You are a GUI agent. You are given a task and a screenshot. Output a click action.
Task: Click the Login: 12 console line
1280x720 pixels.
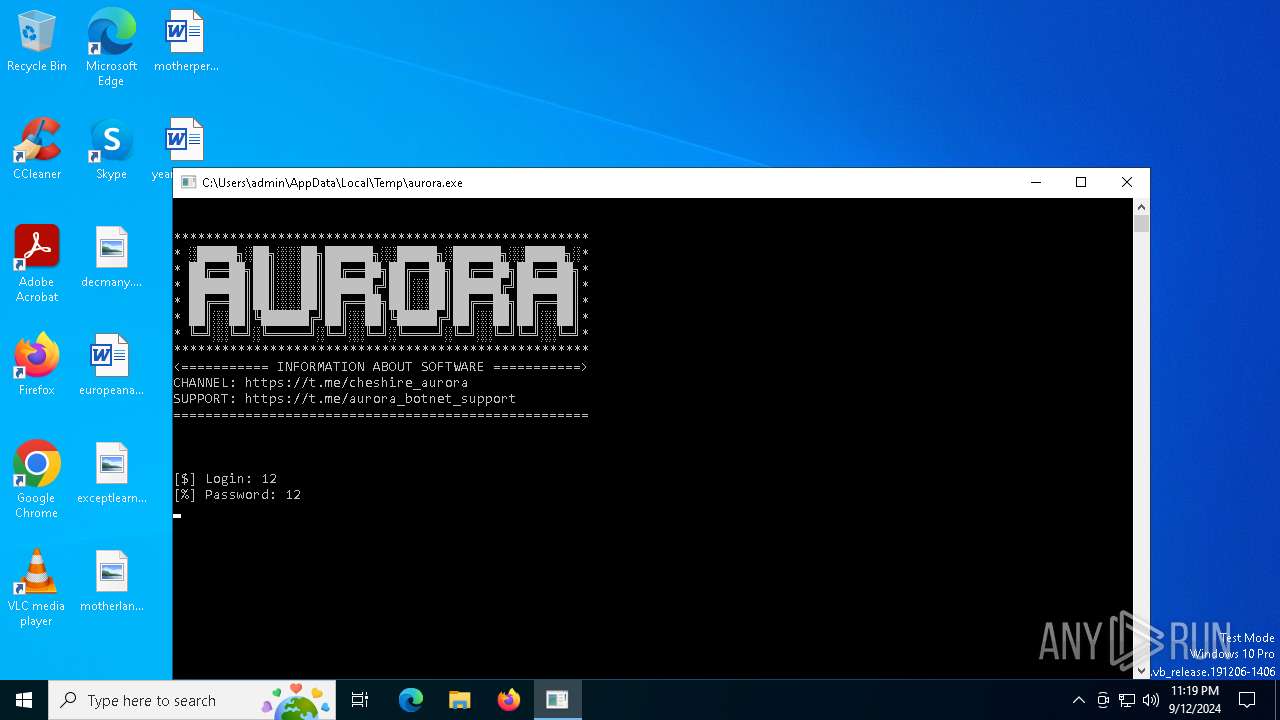pos(225,479)
